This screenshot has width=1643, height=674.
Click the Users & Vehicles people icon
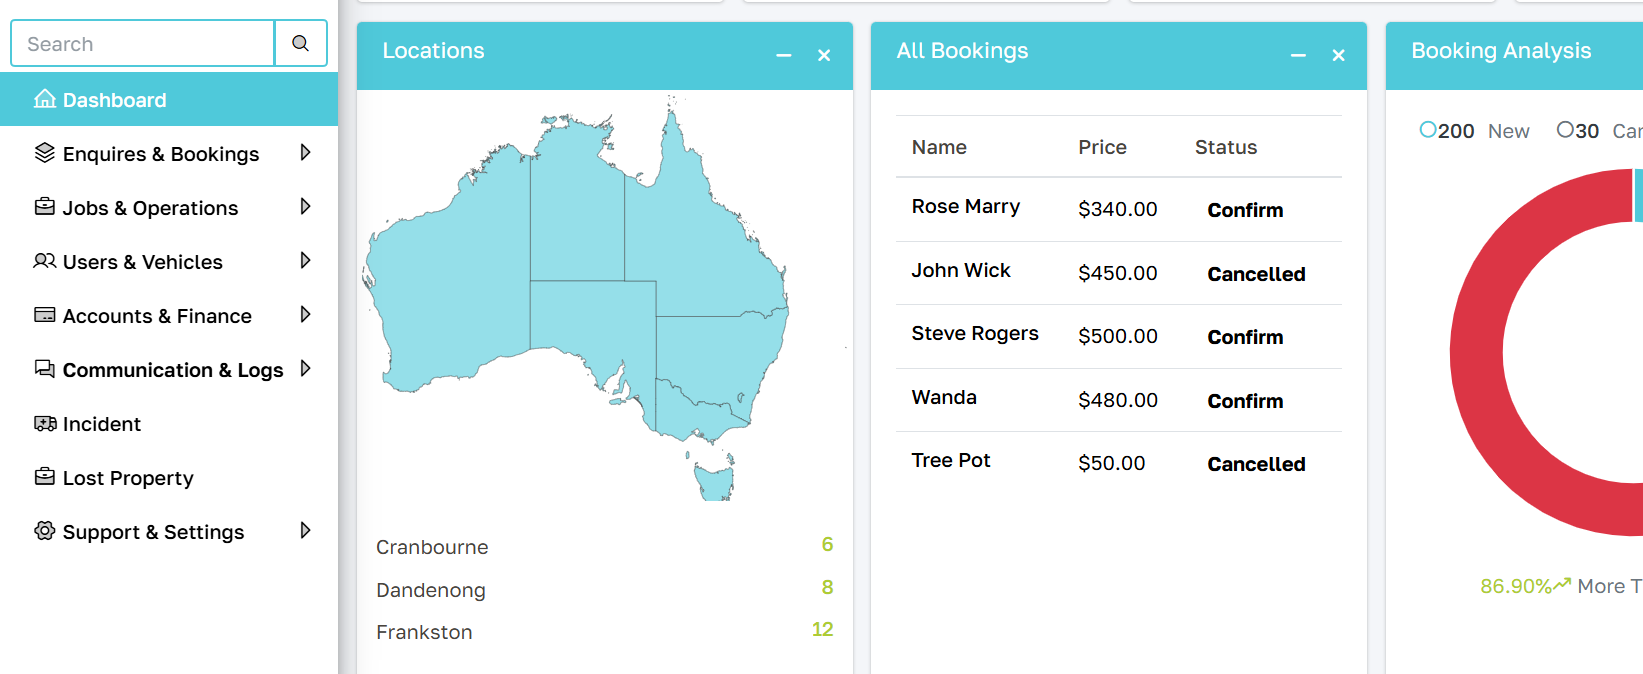tap(45, 261)
